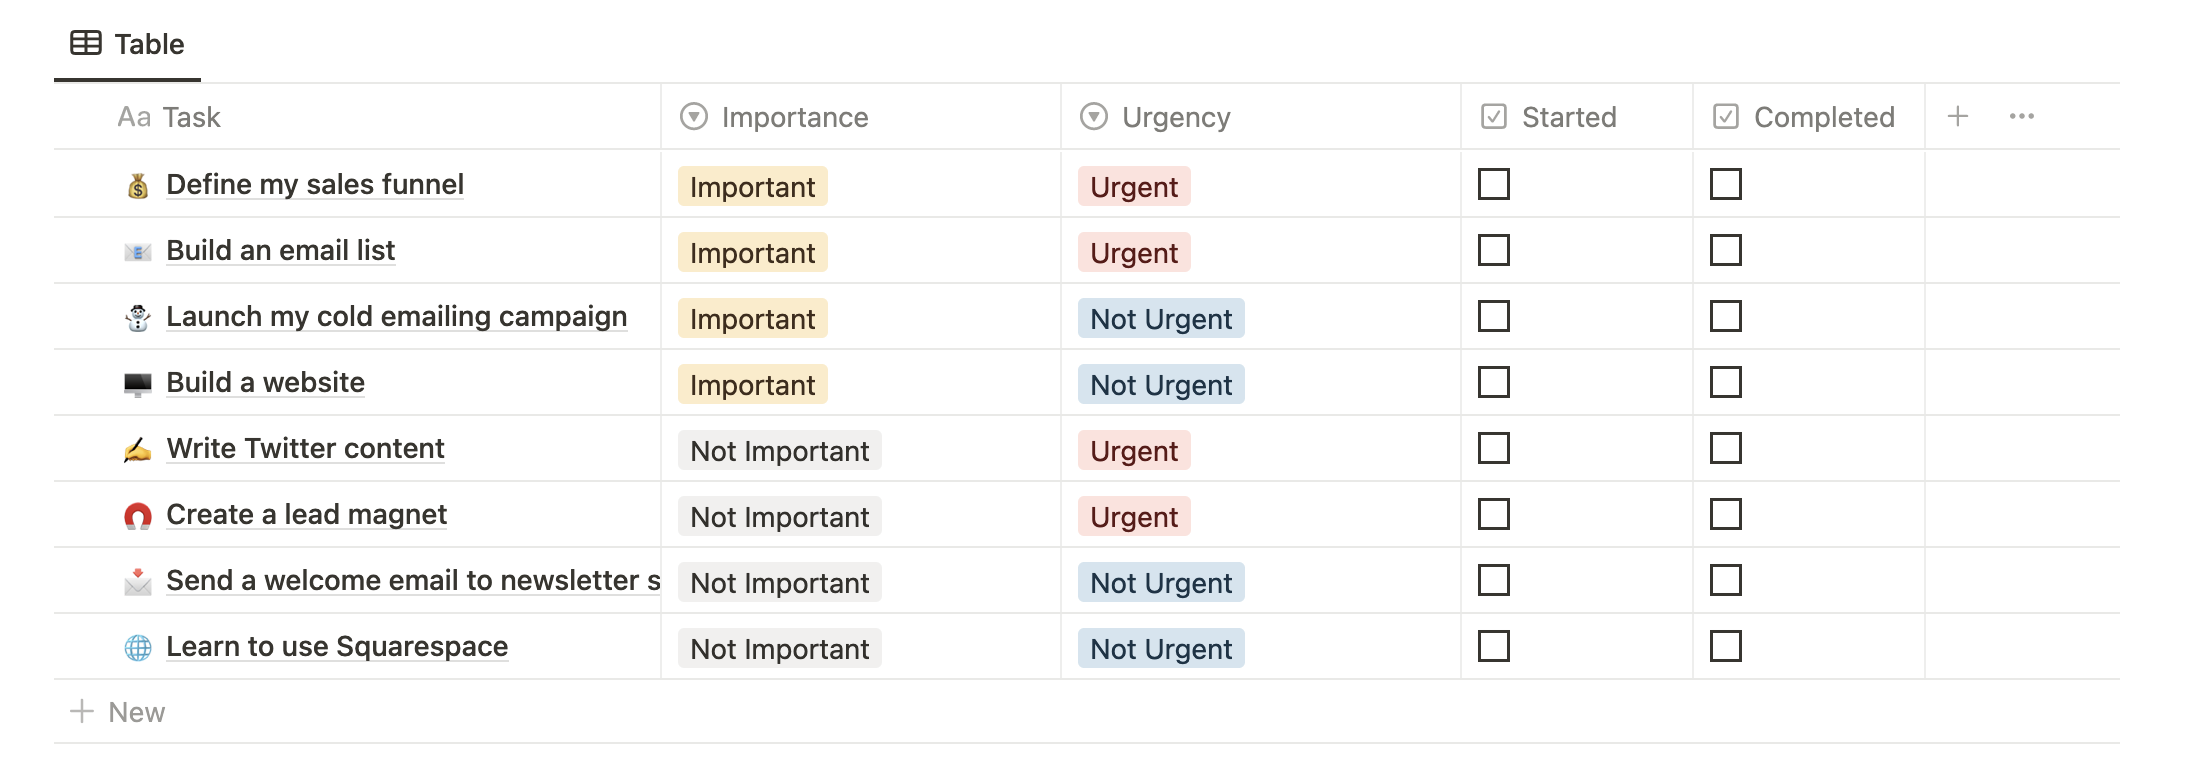Image resolution: width=2210 pixels, height=784 pixels.
Task: Click the globe icon beside Learn to use Squarespace
Action: tap(138, 648)
